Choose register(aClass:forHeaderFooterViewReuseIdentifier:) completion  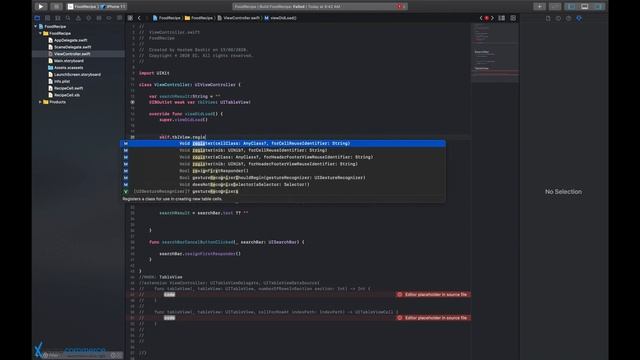click(282, 157)
